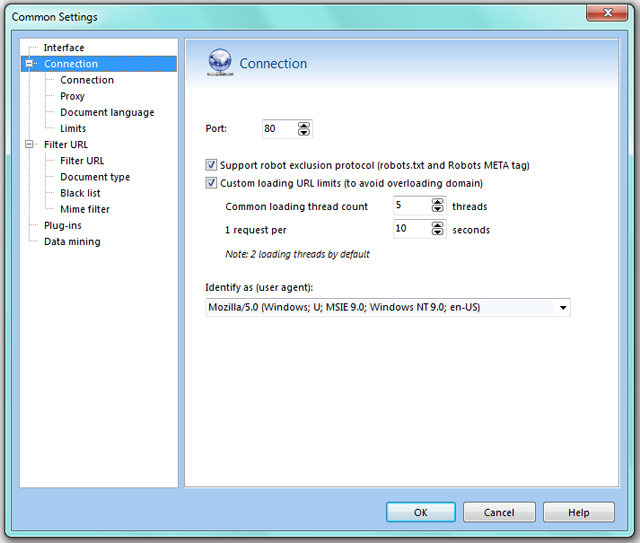640x543 pixels.
Task: Click the Connection globe icon
Action: tap(220, 62)
